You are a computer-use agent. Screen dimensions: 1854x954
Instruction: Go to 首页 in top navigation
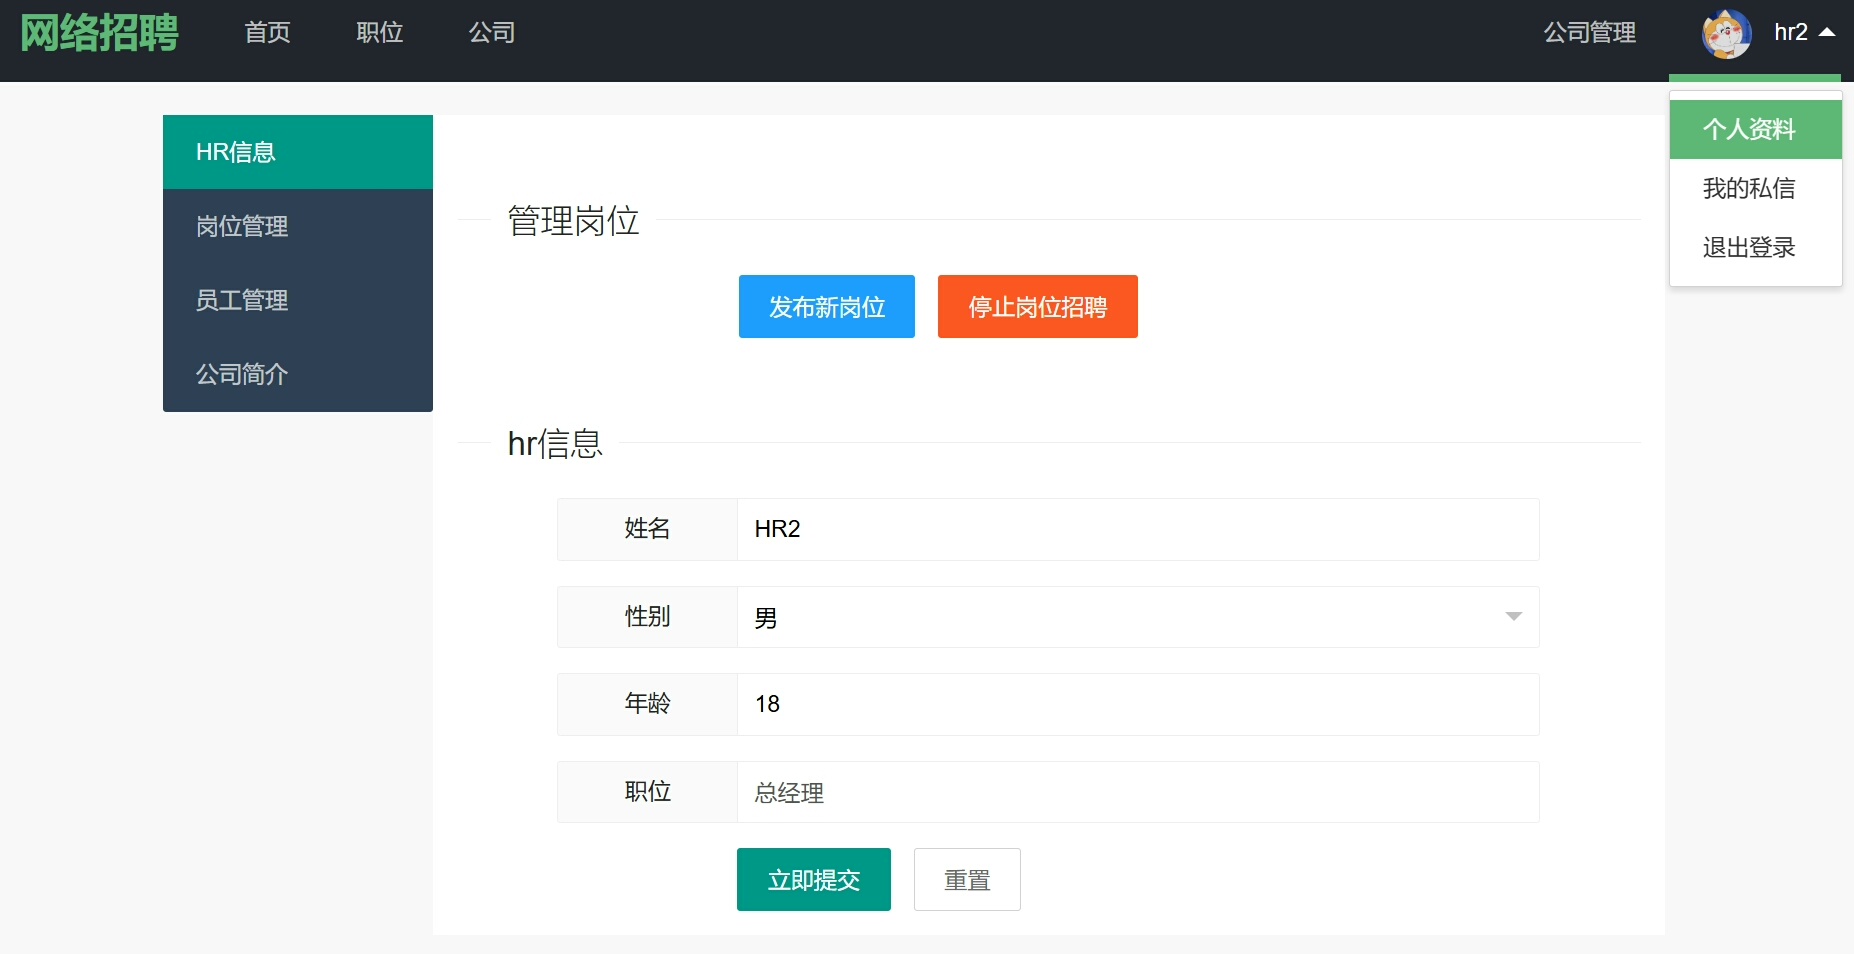coord(268,33)
